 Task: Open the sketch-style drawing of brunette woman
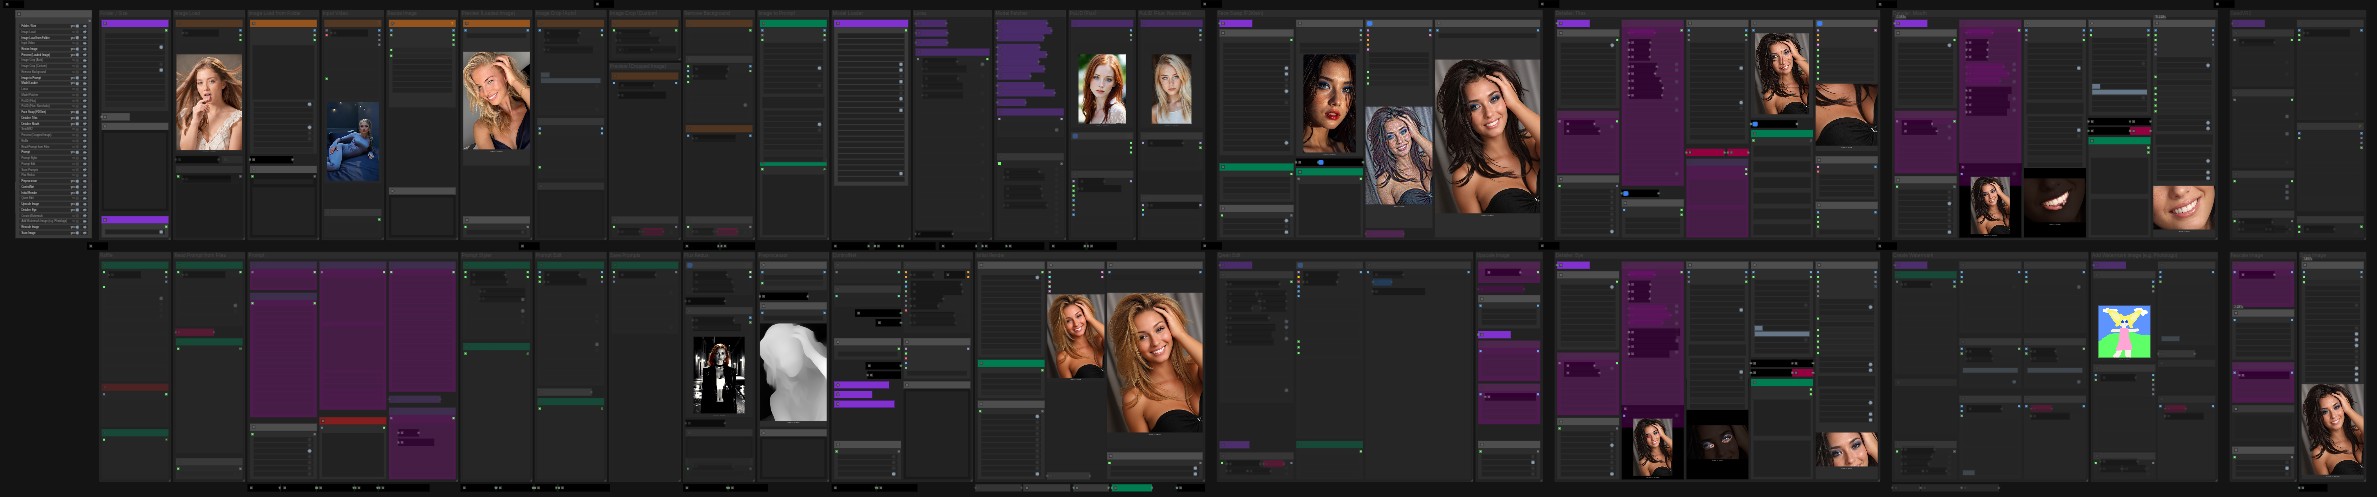(1399, 156)
